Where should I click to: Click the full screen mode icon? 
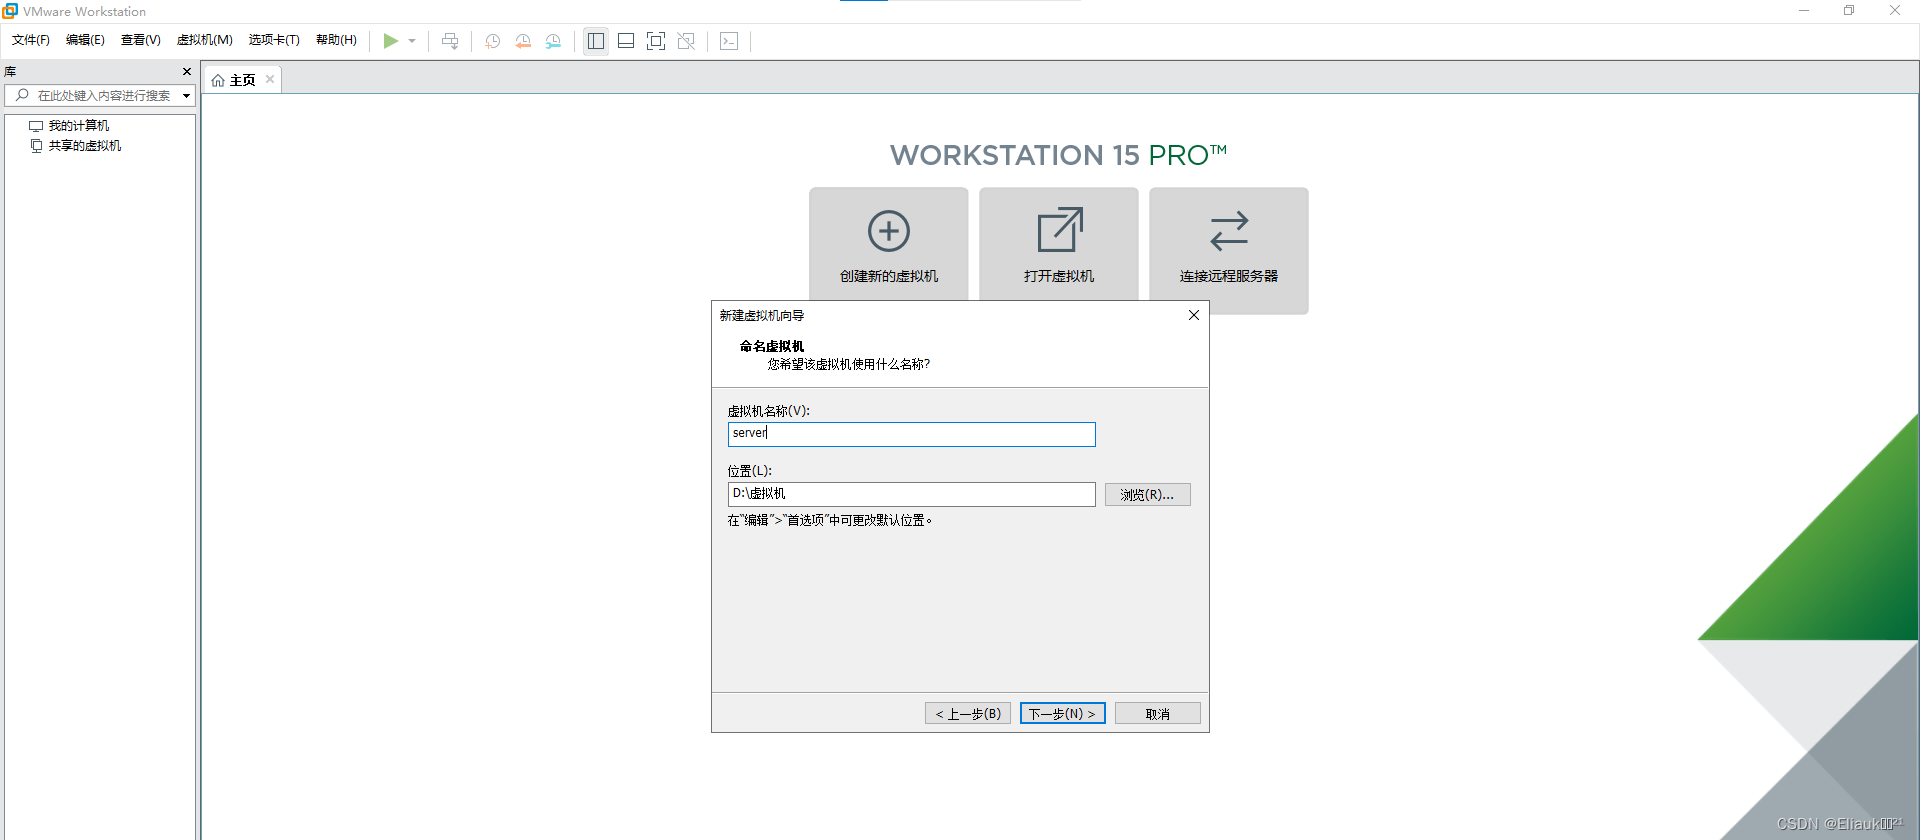coord(656,41)
